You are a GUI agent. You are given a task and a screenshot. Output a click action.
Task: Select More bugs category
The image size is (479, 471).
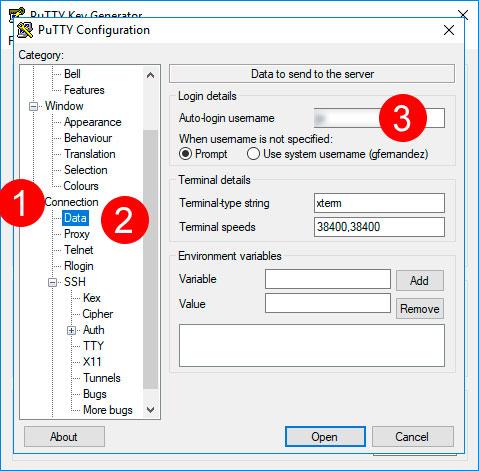(x=108, y=410)
